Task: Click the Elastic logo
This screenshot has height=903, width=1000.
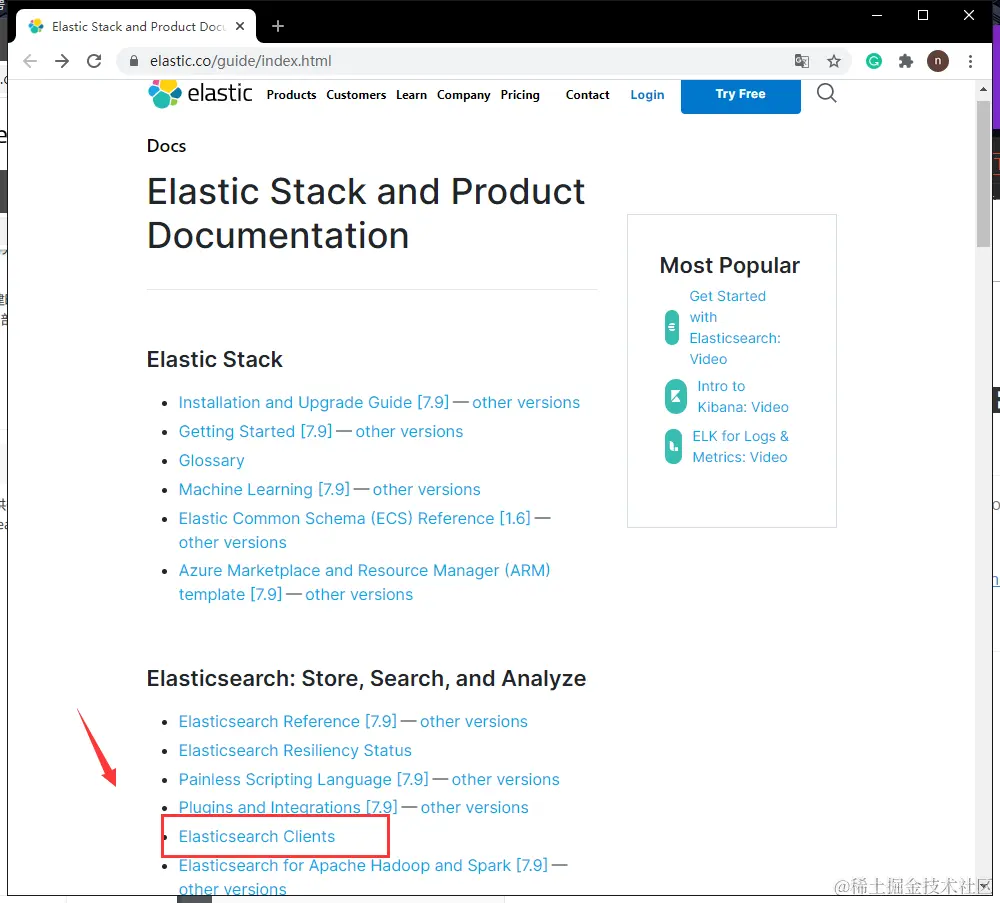Action: [x=201, y=94]
